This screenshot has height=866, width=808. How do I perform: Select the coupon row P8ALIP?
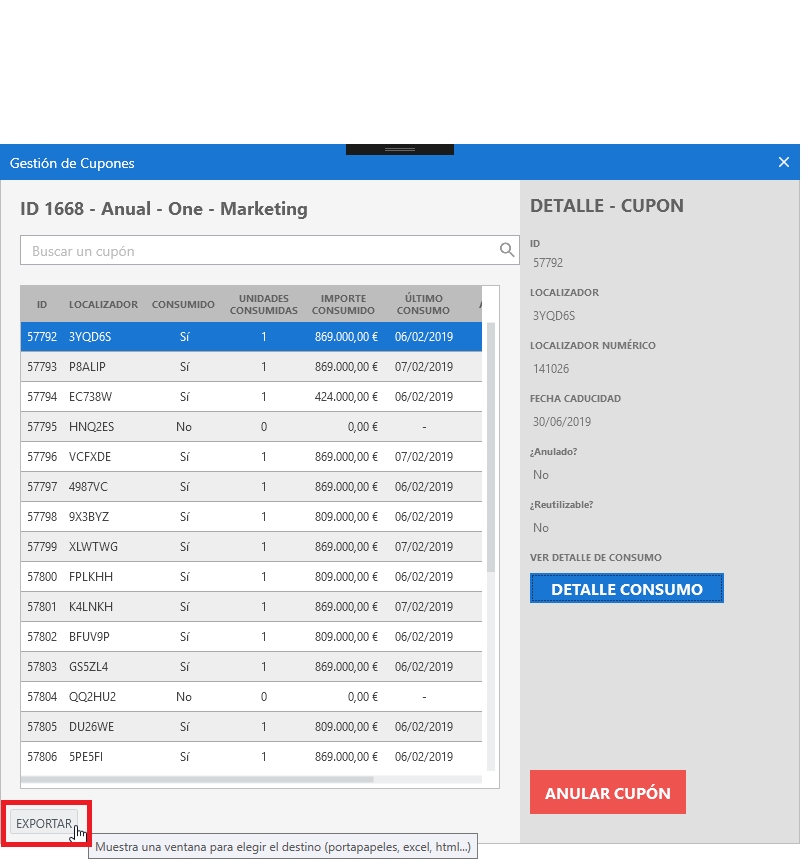pyautogui.click(x=251, y=367)
